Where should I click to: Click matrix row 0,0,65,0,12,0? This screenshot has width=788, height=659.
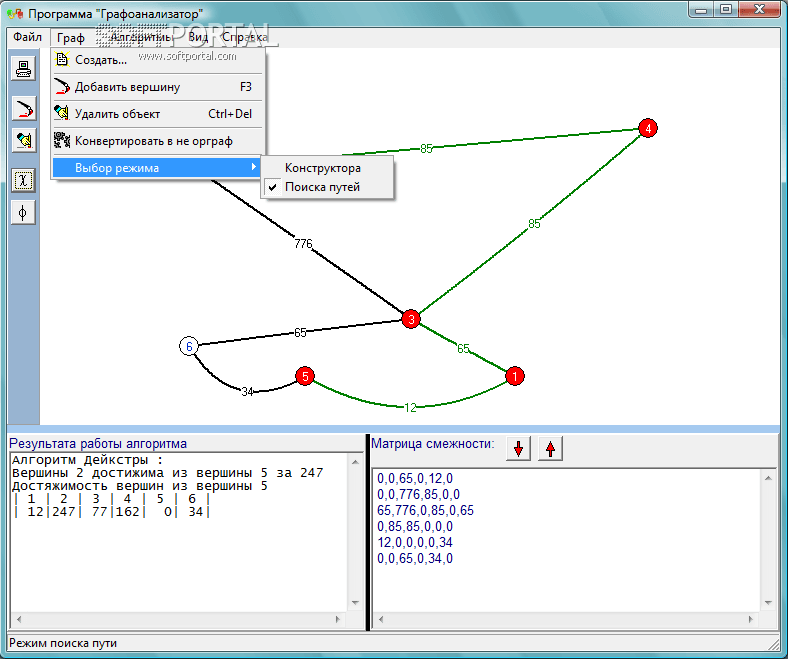(415, 479)
